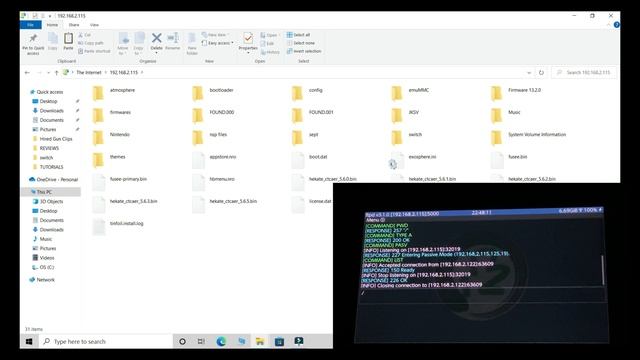
Task: Click the Properties checkmark icon
Action: 248,38
